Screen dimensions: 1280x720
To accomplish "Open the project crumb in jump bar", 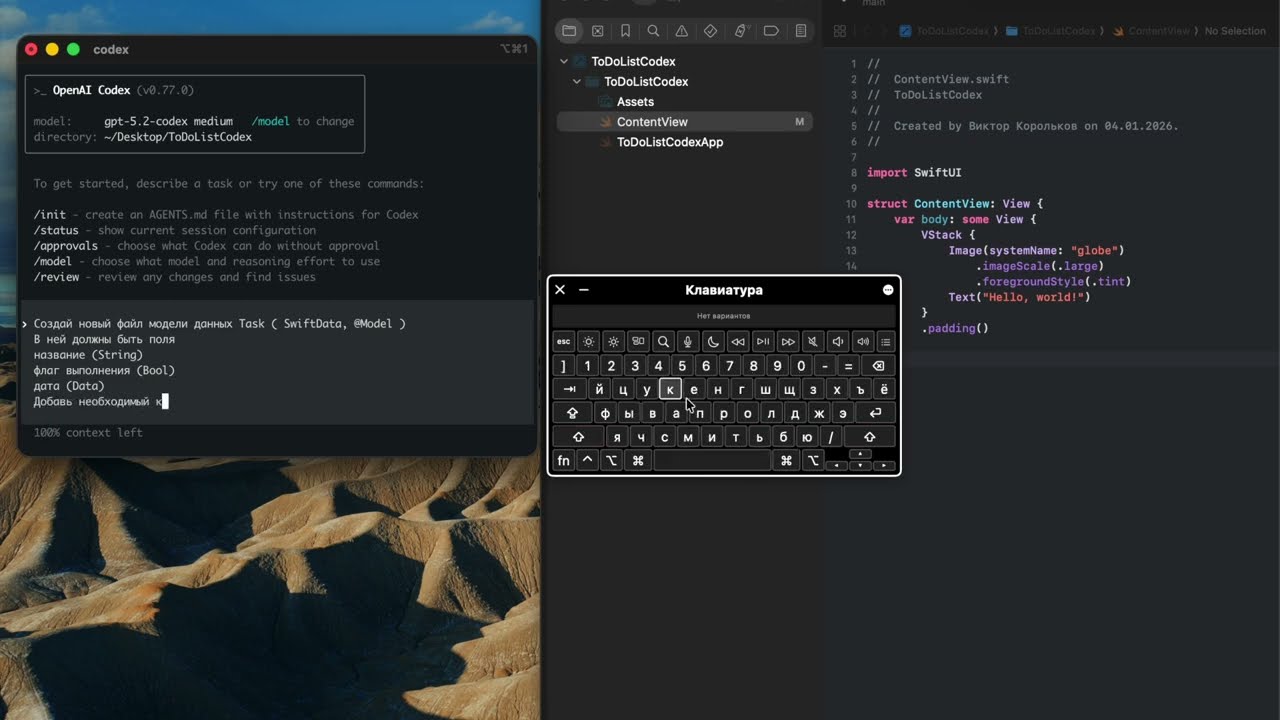I will click(944, 31).
